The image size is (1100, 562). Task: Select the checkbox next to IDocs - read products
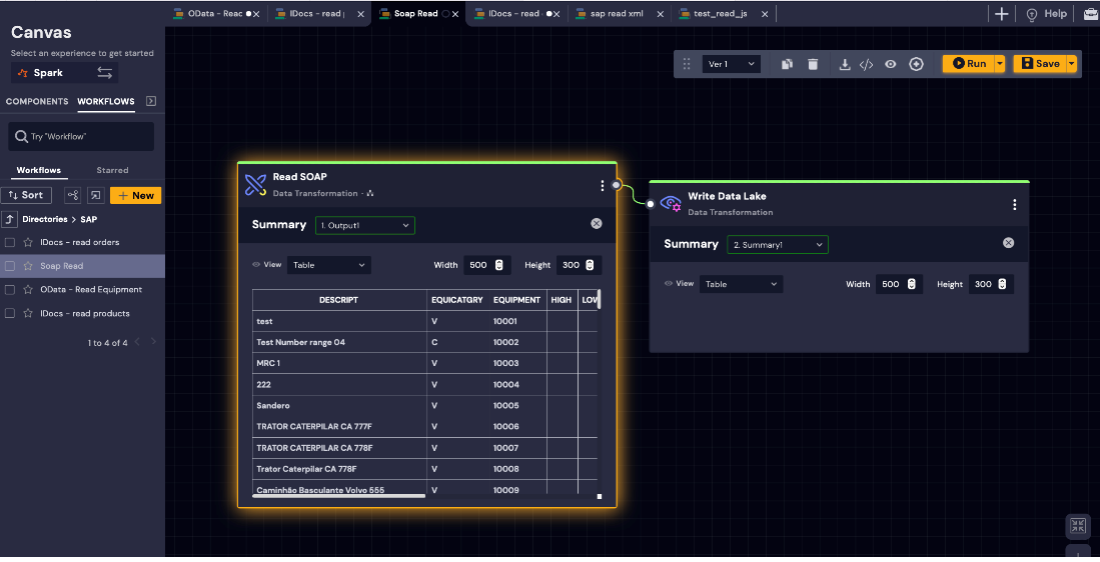10,314
